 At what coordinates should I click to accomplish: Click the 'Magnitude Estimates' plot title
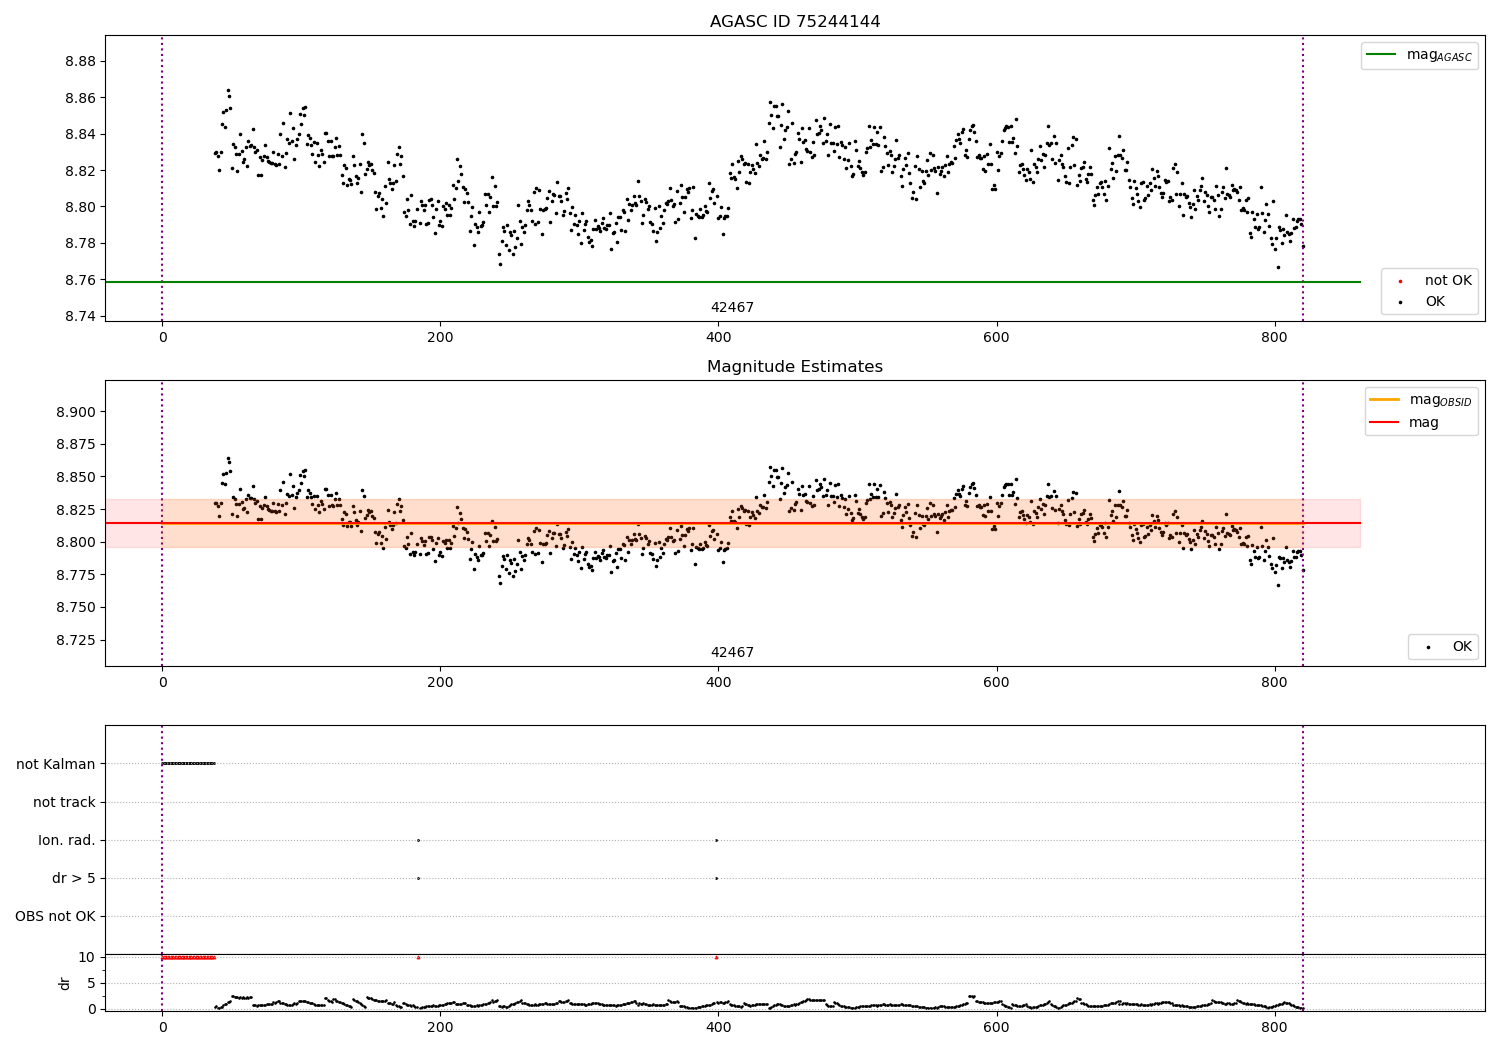pos(795,367)
